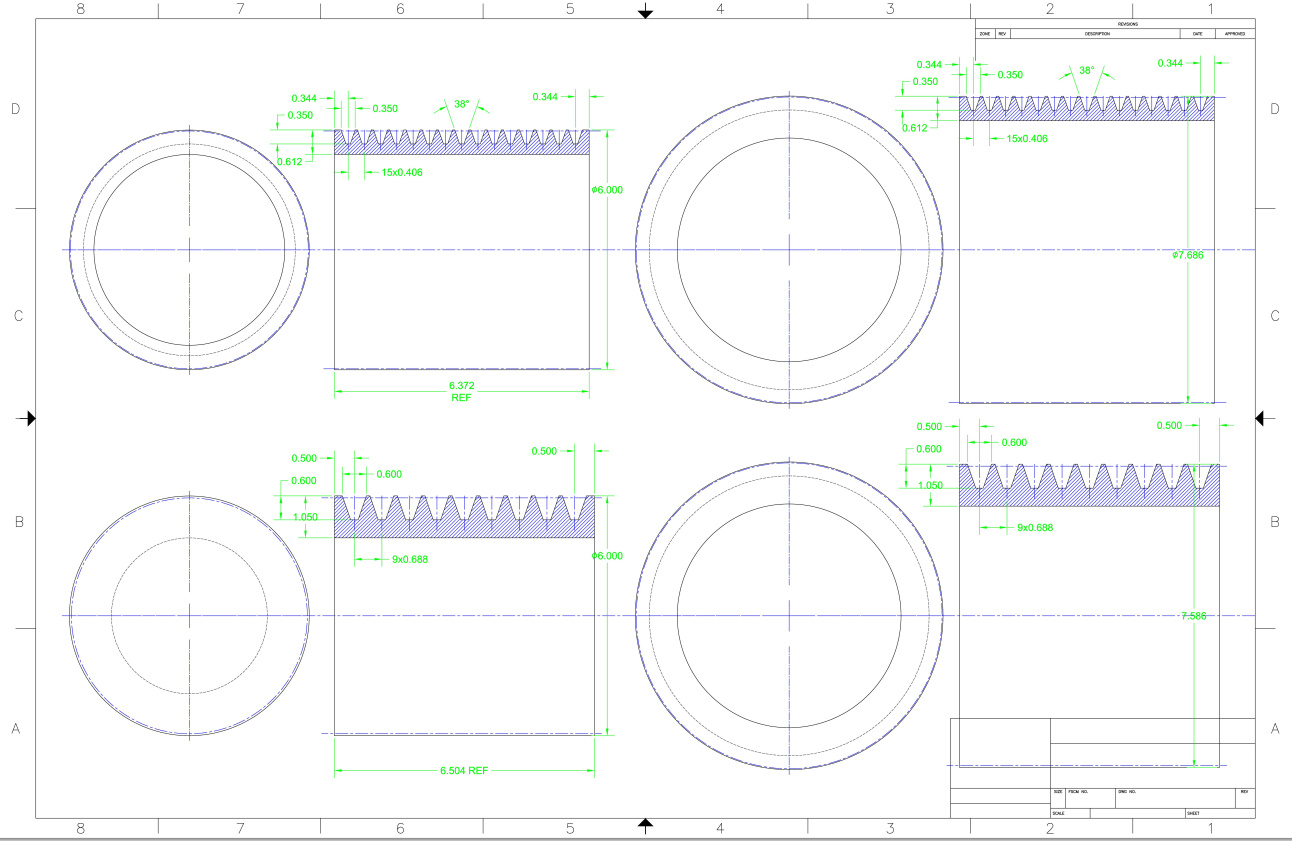Screen dimensions: 1292x841
Task: Click the DWG NO field in title block
Action: [x=1129, y=790]
